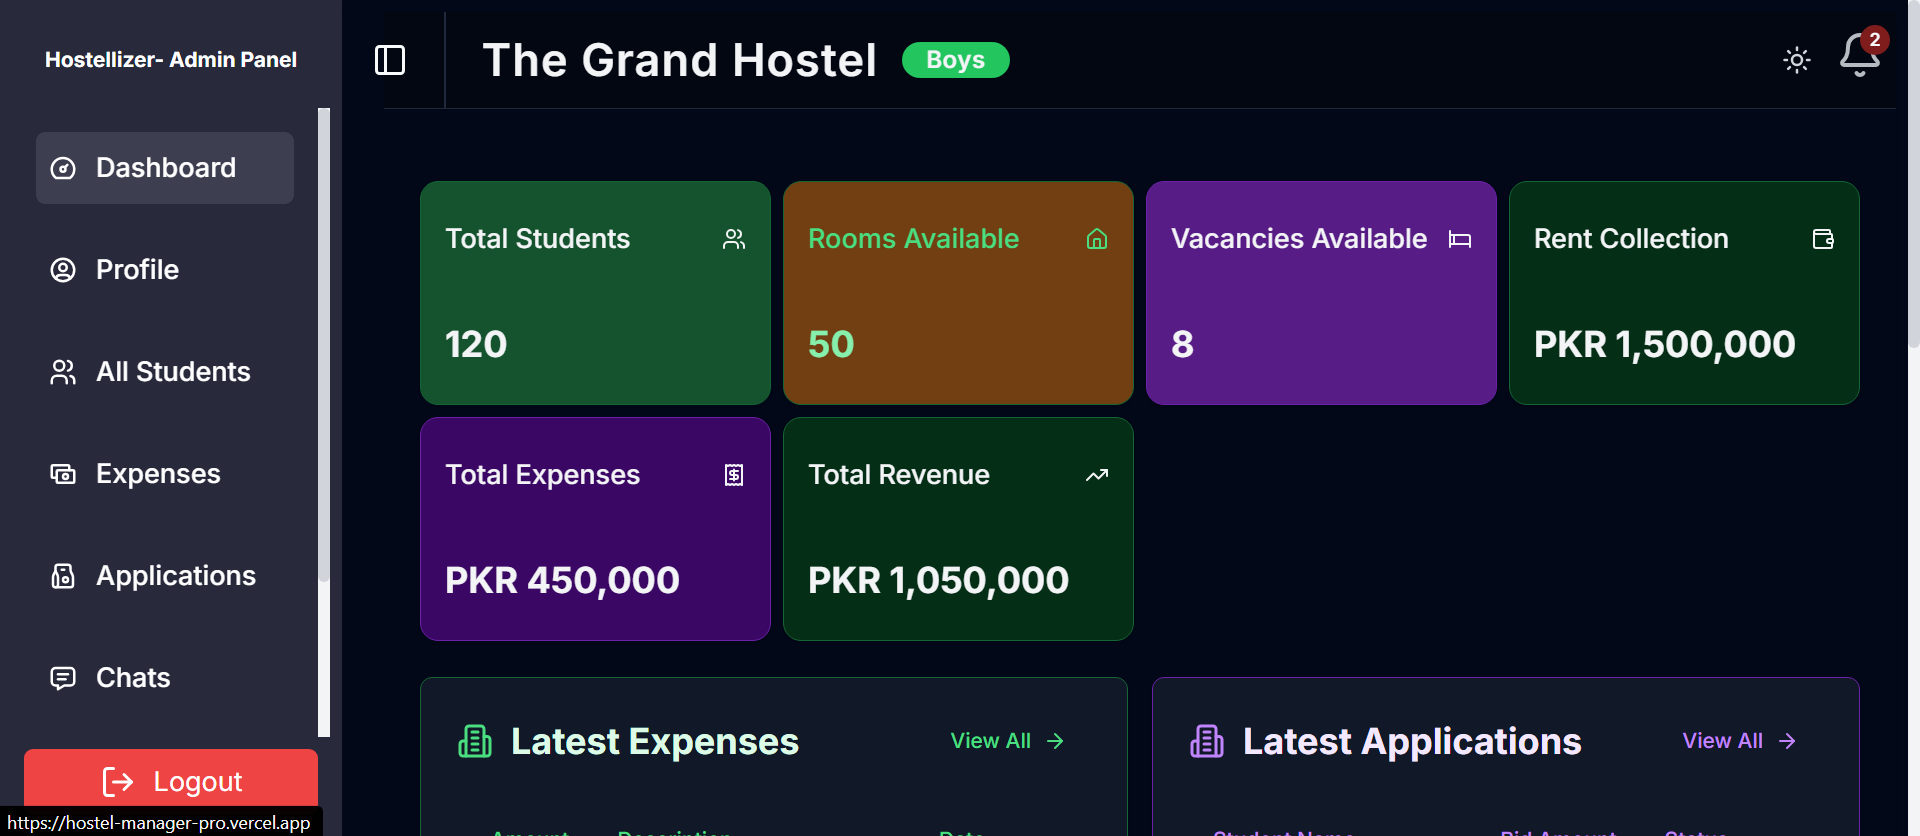Toggle the sidebar panel icon

pos(390,60)
